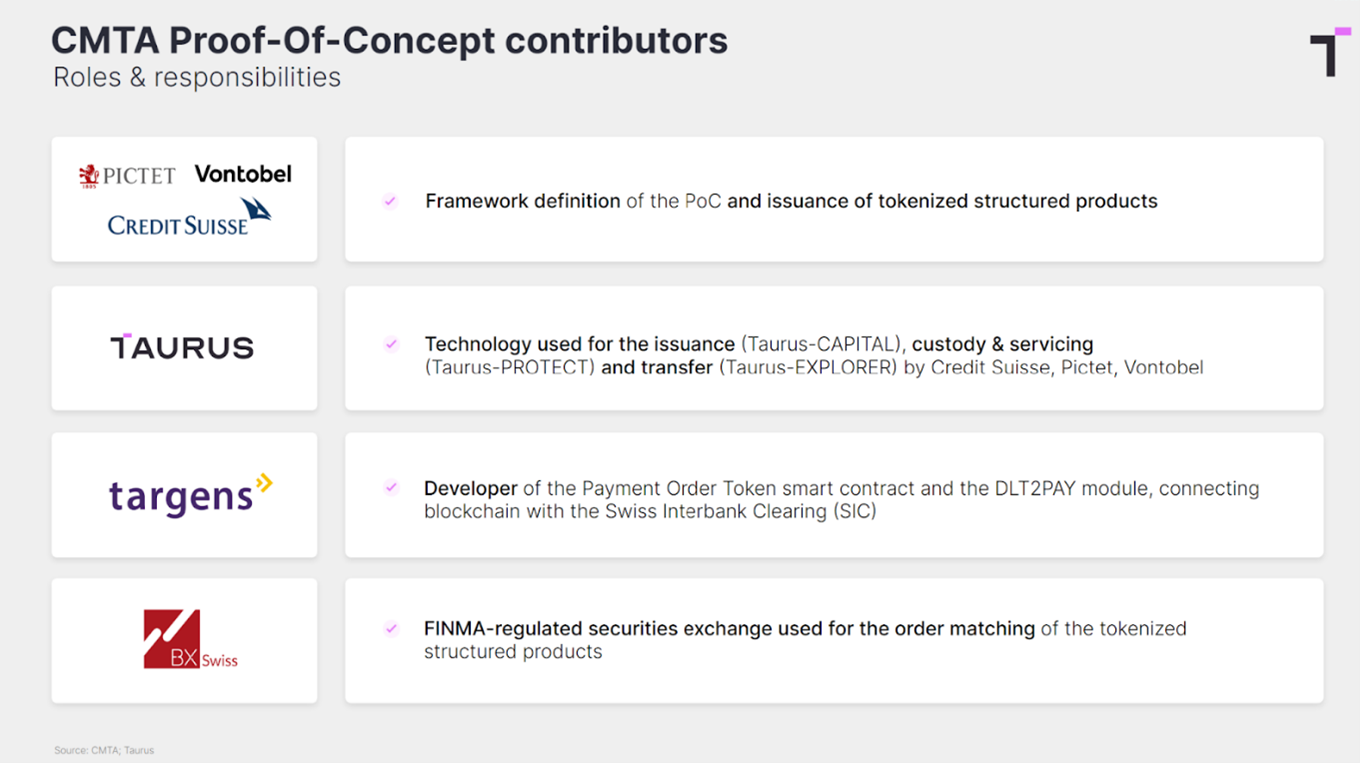Click the checkmark beside Developer text

[x=390, y=488]
